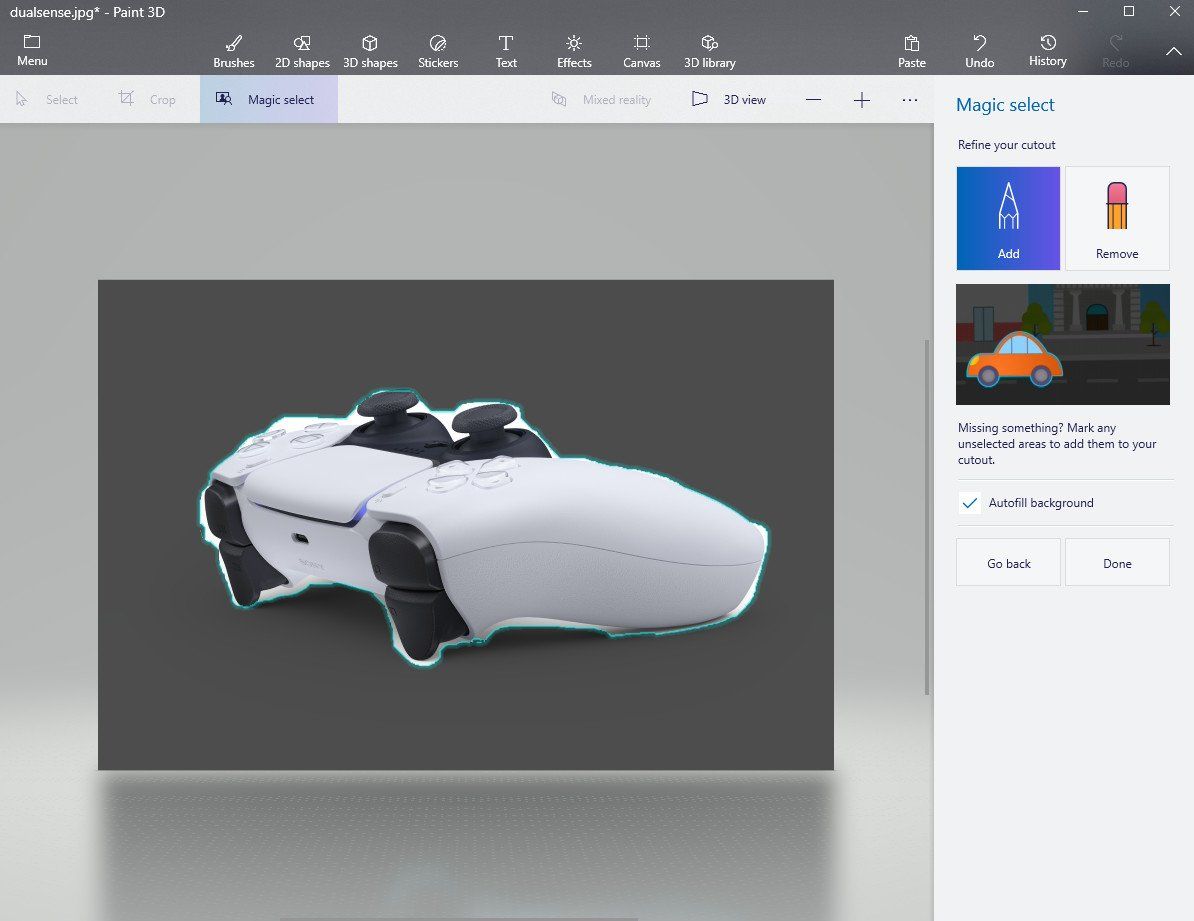1194x921 pixels.
Task: Select the Remove eraser tool
Action: (x=1117, y=219)
